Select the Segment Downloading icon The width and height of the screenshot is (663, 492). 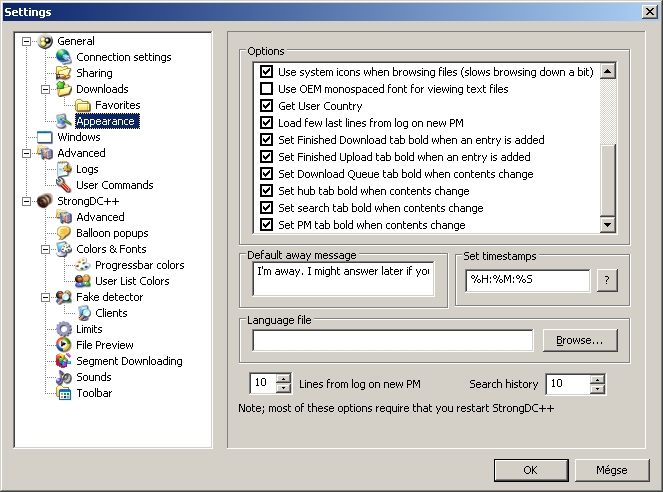64,361
